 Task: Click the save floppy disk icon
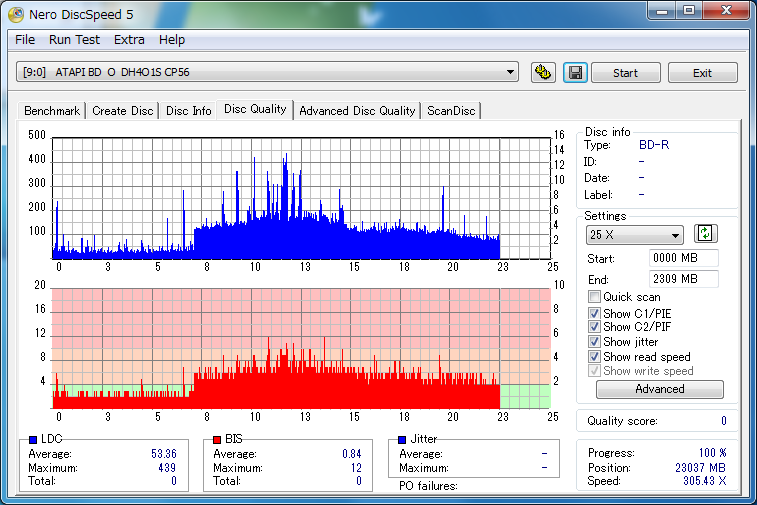pos(575,73)
